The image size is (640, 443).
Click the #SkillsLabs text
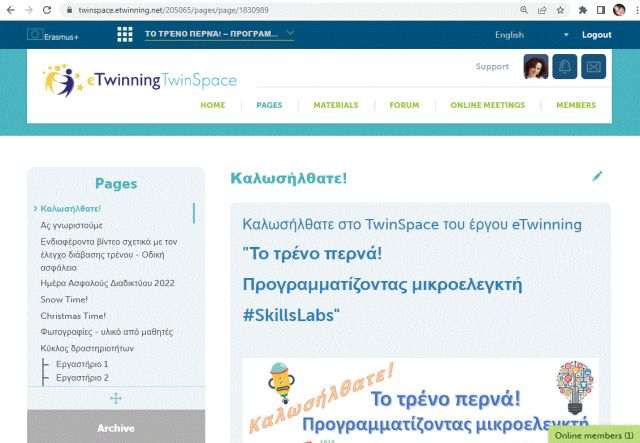(x=291, y=315)
